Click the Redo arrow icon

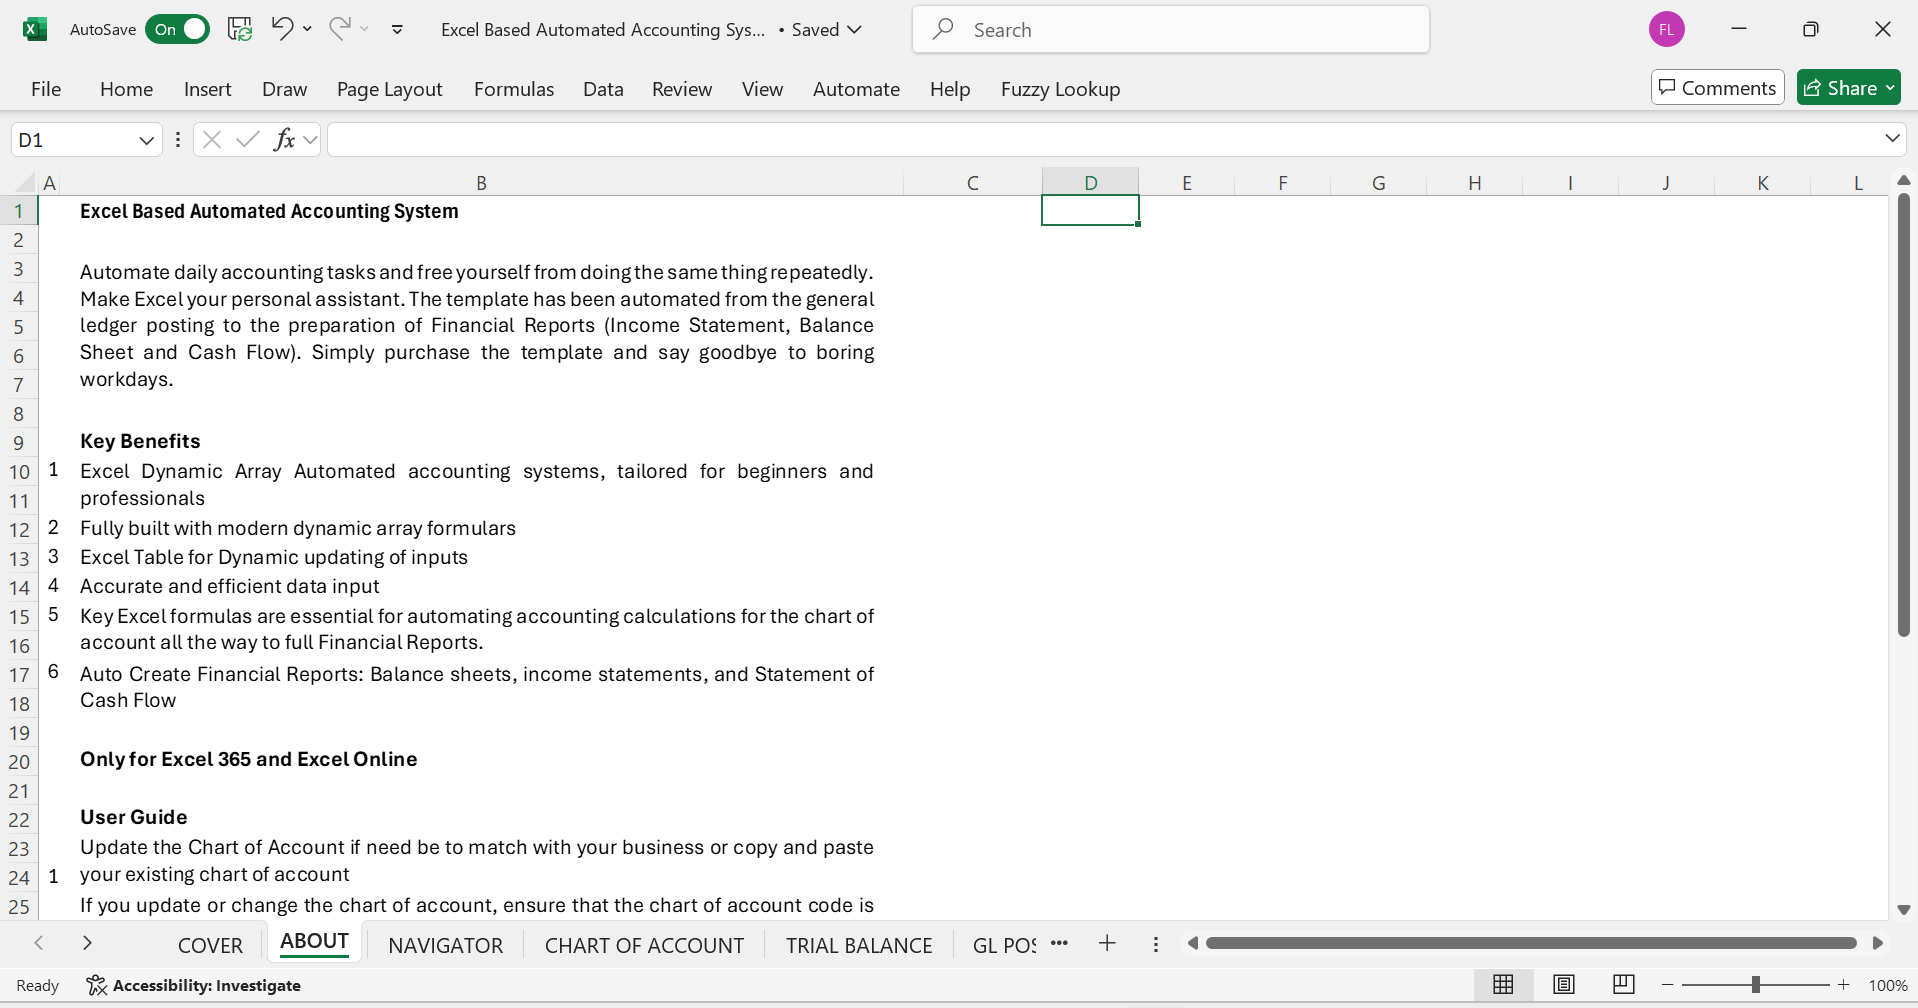pyautogui.click(x=339, y=28)
